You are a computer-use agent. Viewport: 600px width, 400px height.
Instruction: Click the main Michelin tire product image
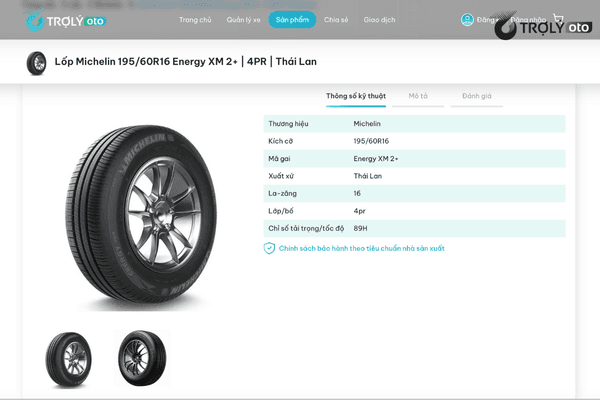[x=141, y=215]
